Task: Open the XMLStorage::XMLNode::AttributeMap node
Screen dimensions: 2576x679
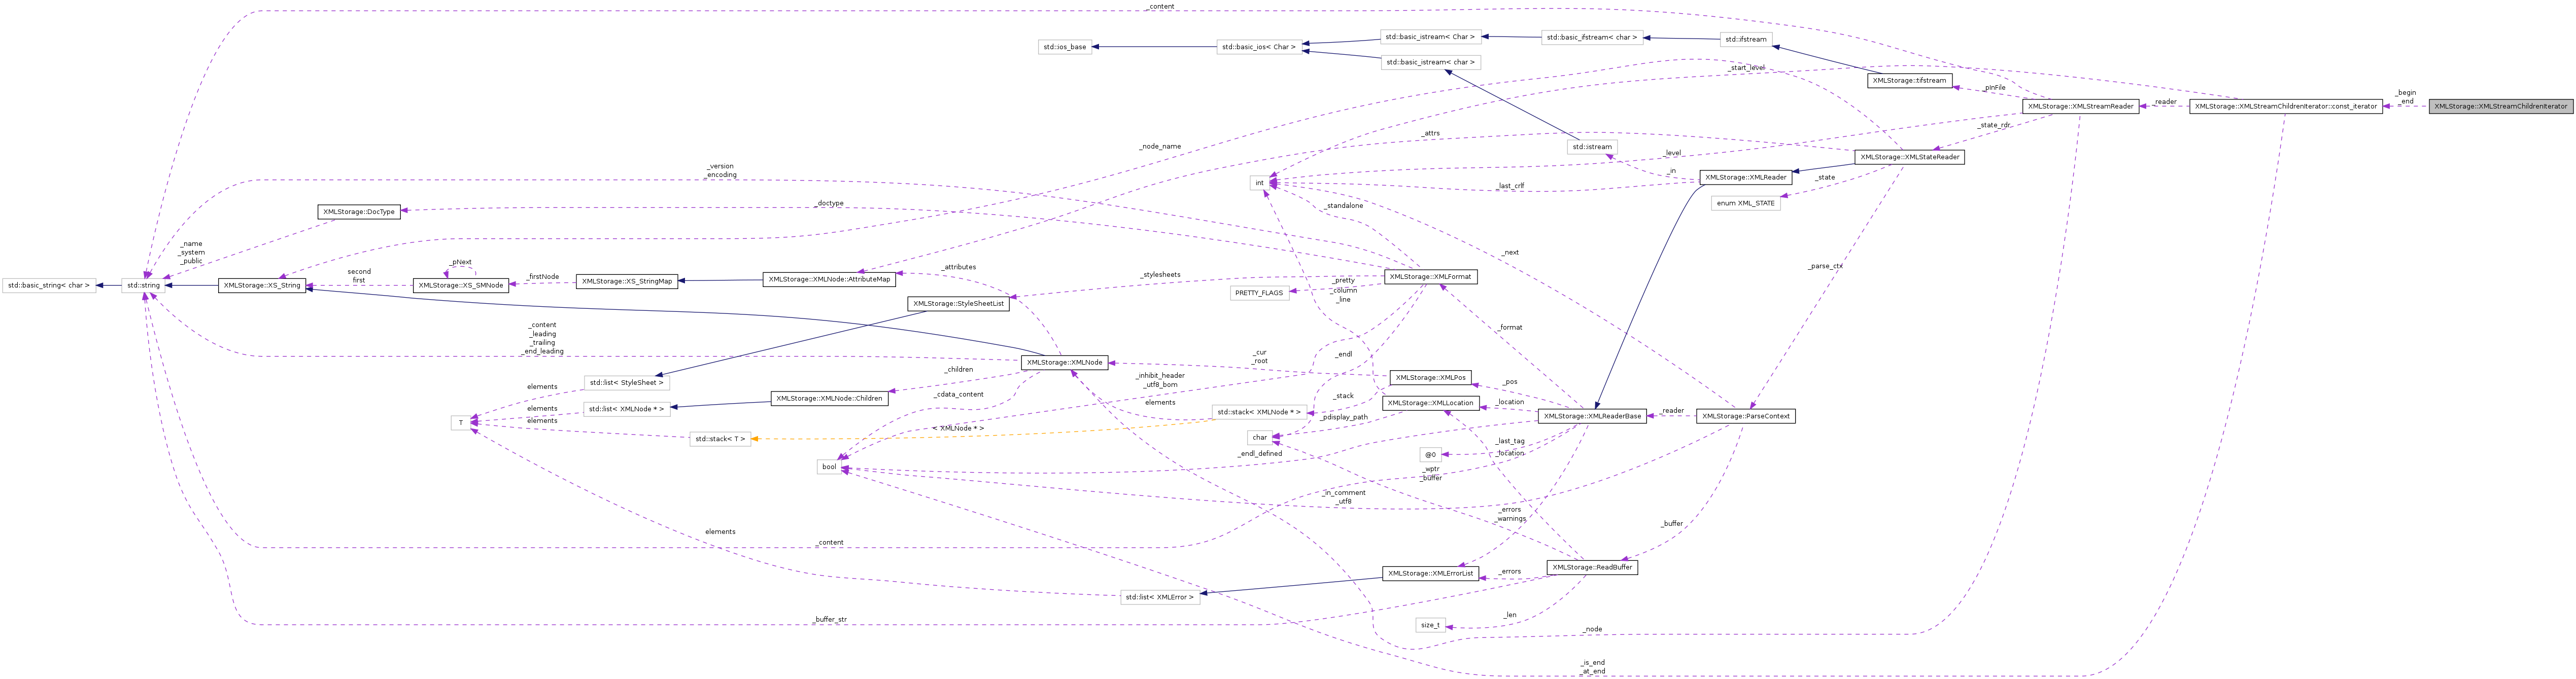Action: 829,280
